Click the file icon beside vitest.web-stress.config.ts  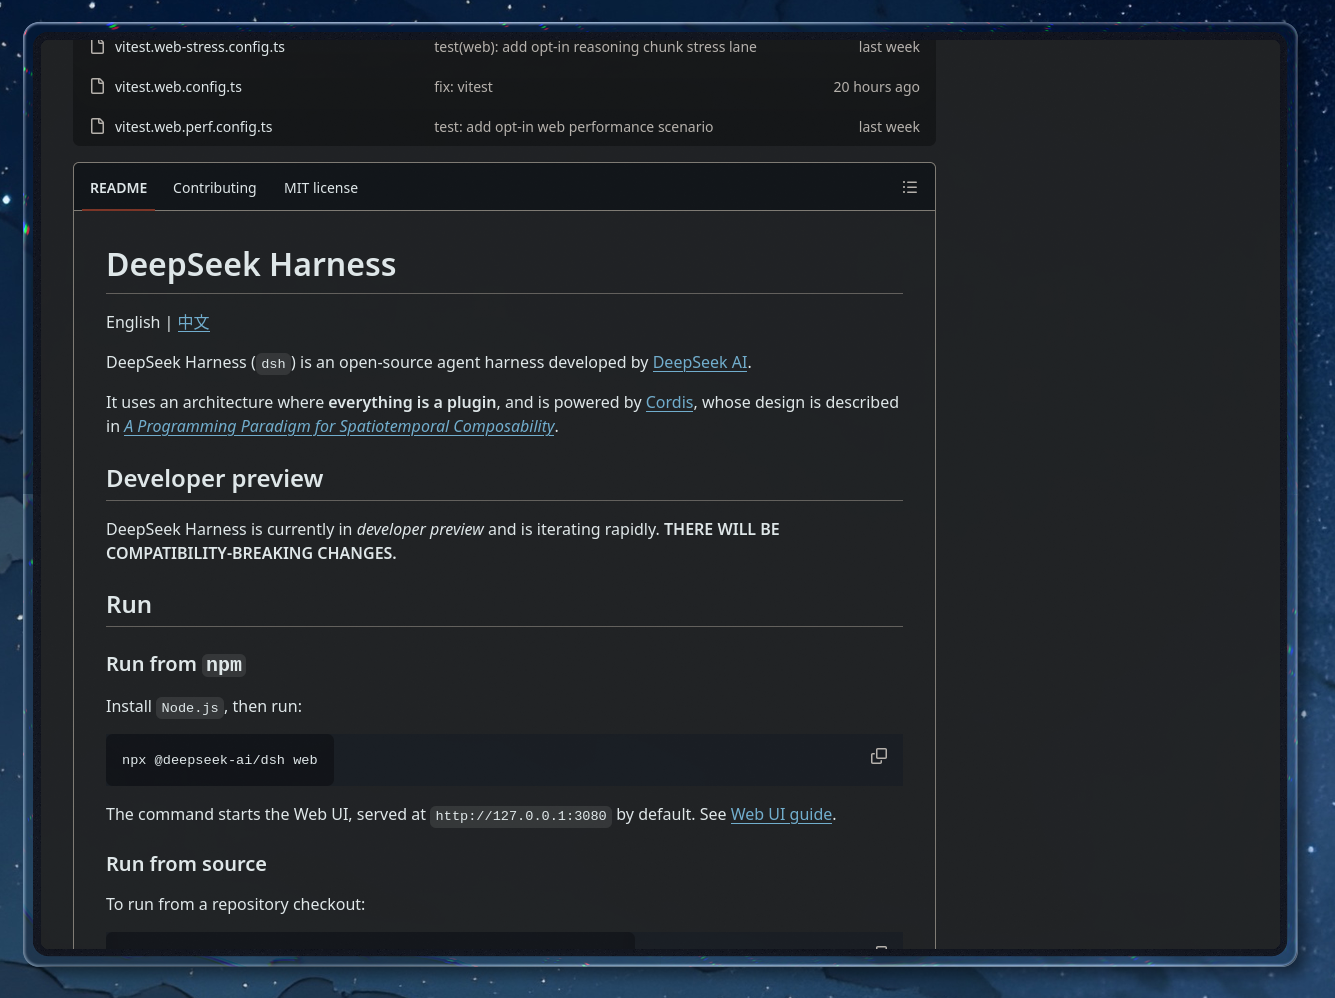point(97,47)
